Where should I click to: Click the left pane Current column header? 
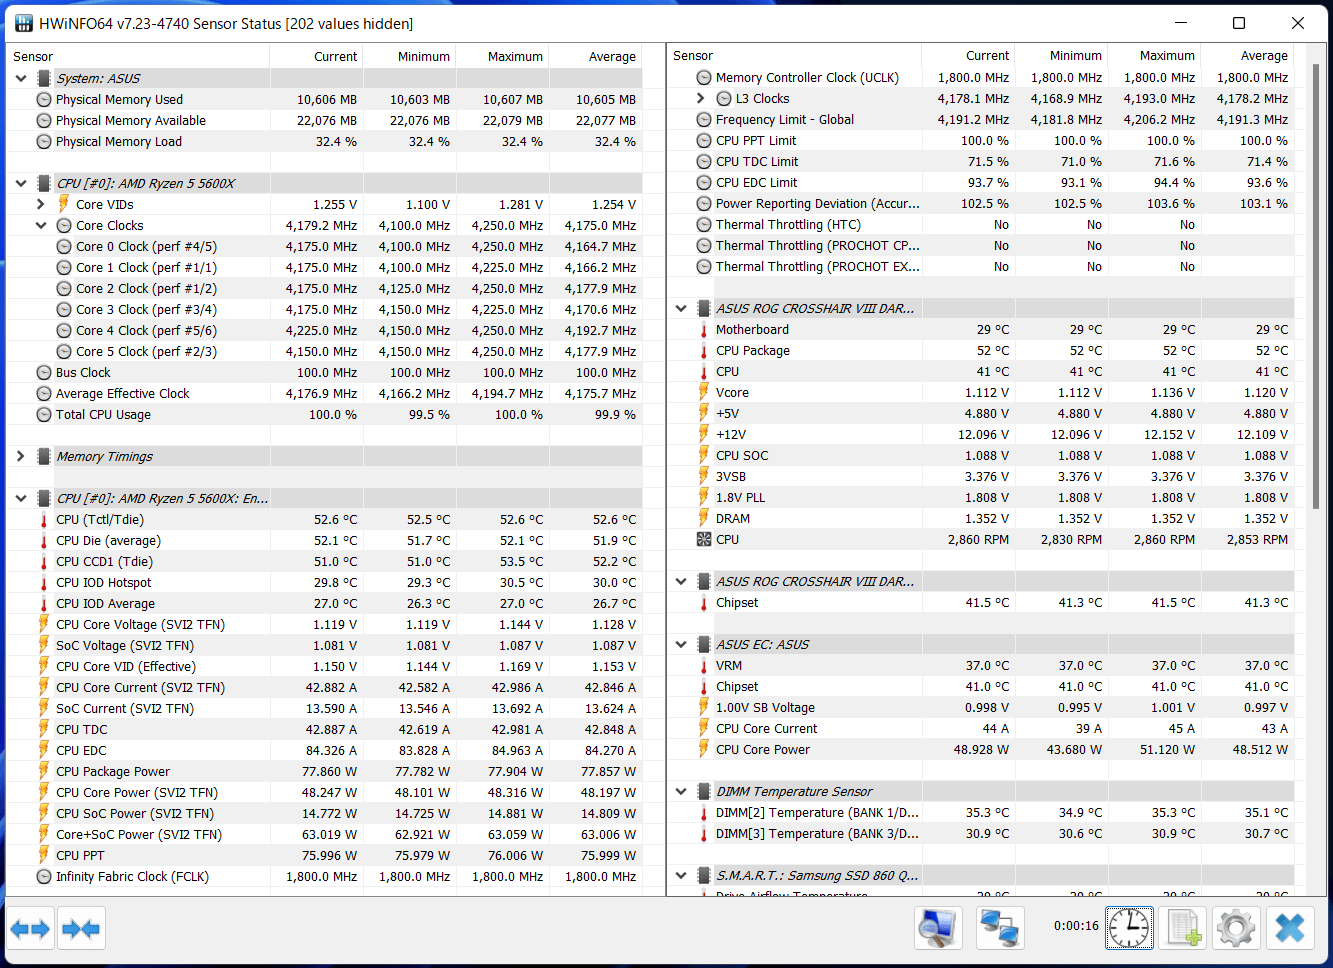coord(316,57)
